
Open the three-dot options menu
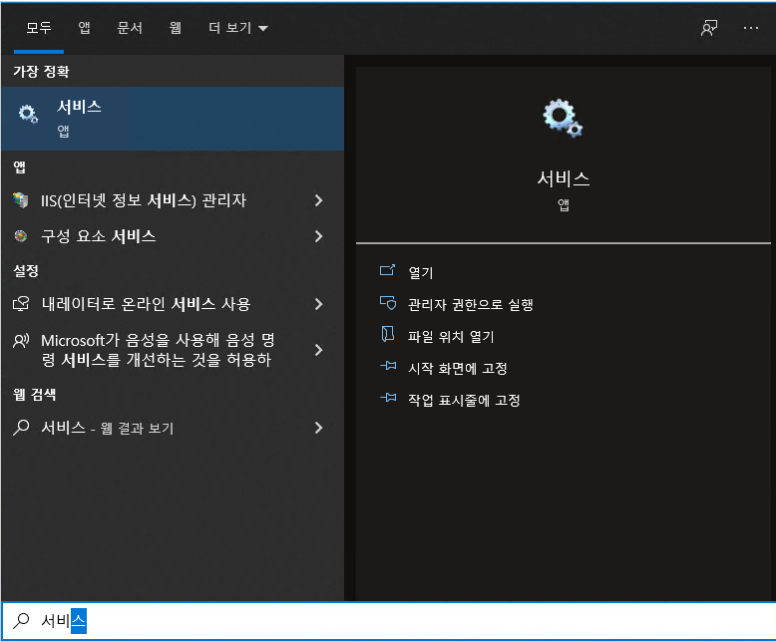pos(751,28)
